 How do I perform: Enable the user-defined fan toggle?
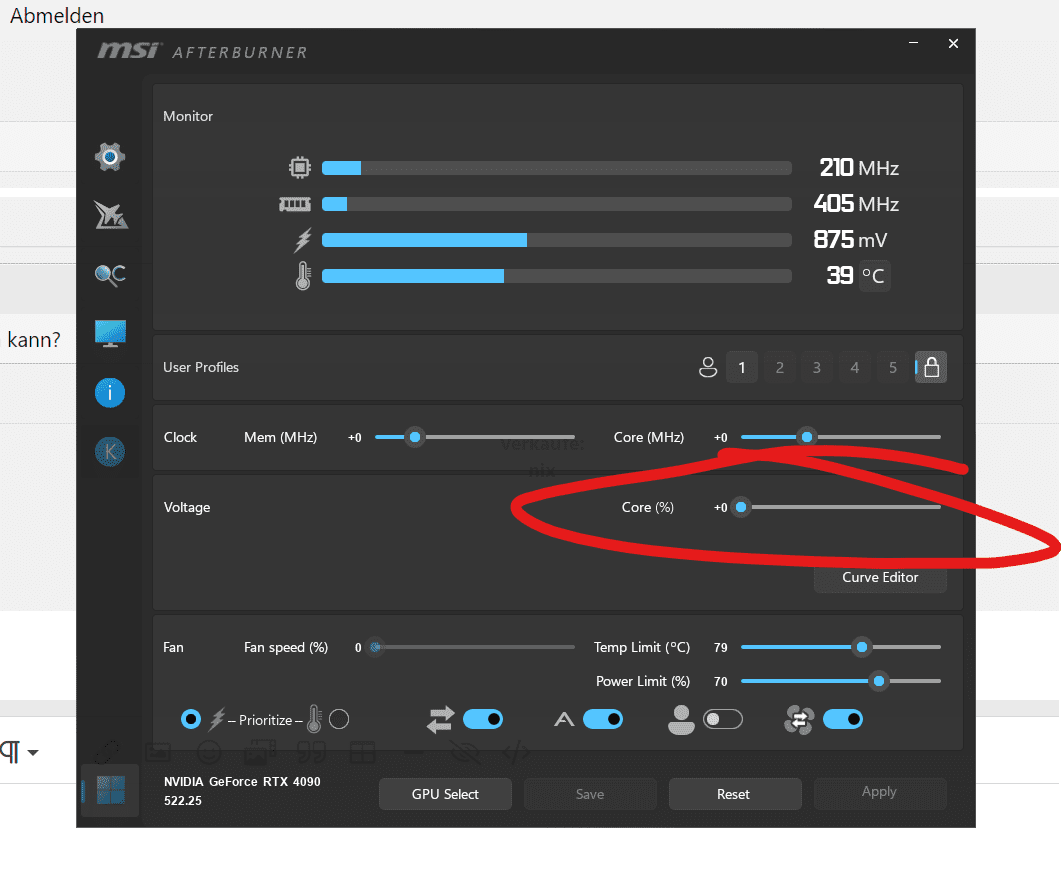(x=723, y=719)
